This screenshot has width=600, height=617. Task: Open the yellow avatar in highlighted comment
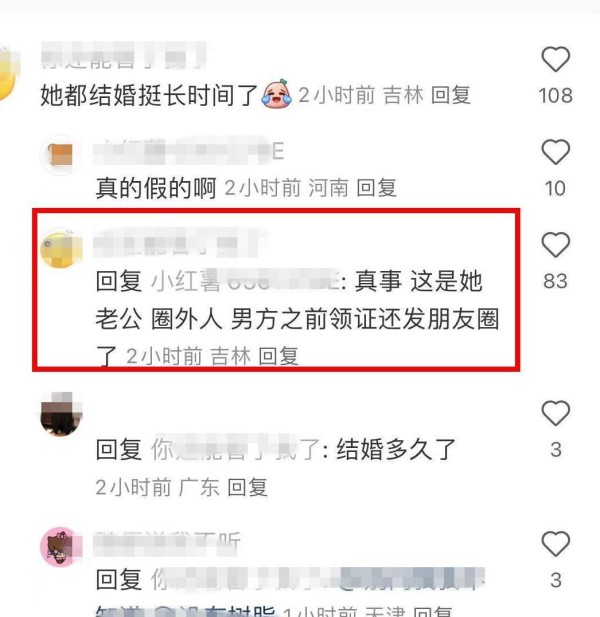click(61, 248)
